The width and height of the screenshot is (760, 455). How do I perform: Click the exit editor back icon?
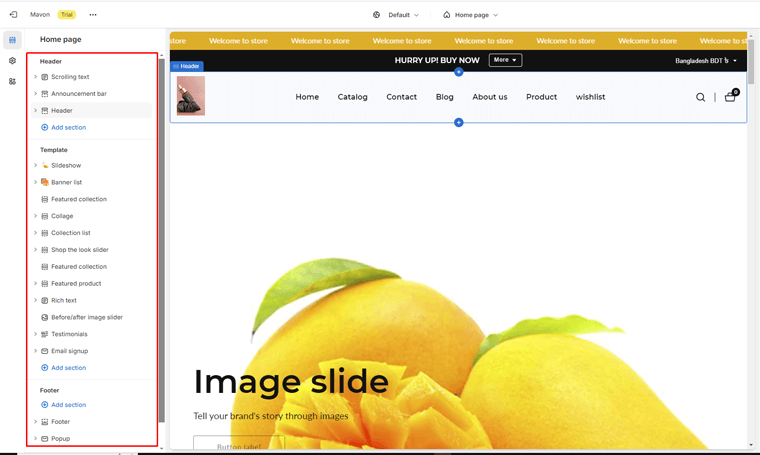coord(14,15)
